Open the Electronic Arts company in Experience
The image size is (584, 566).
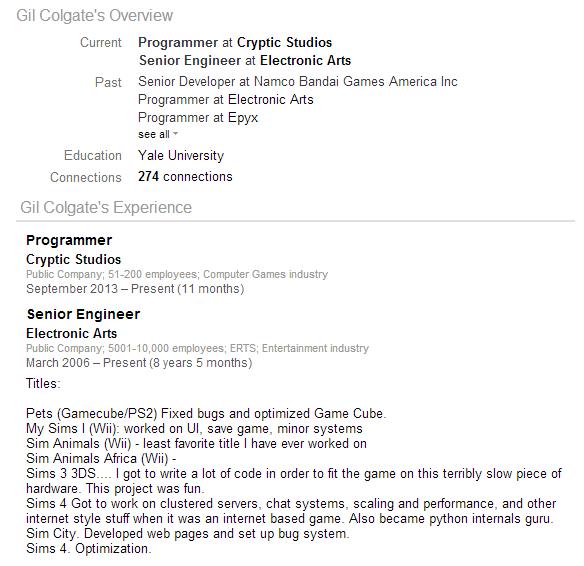pos(72,333)
